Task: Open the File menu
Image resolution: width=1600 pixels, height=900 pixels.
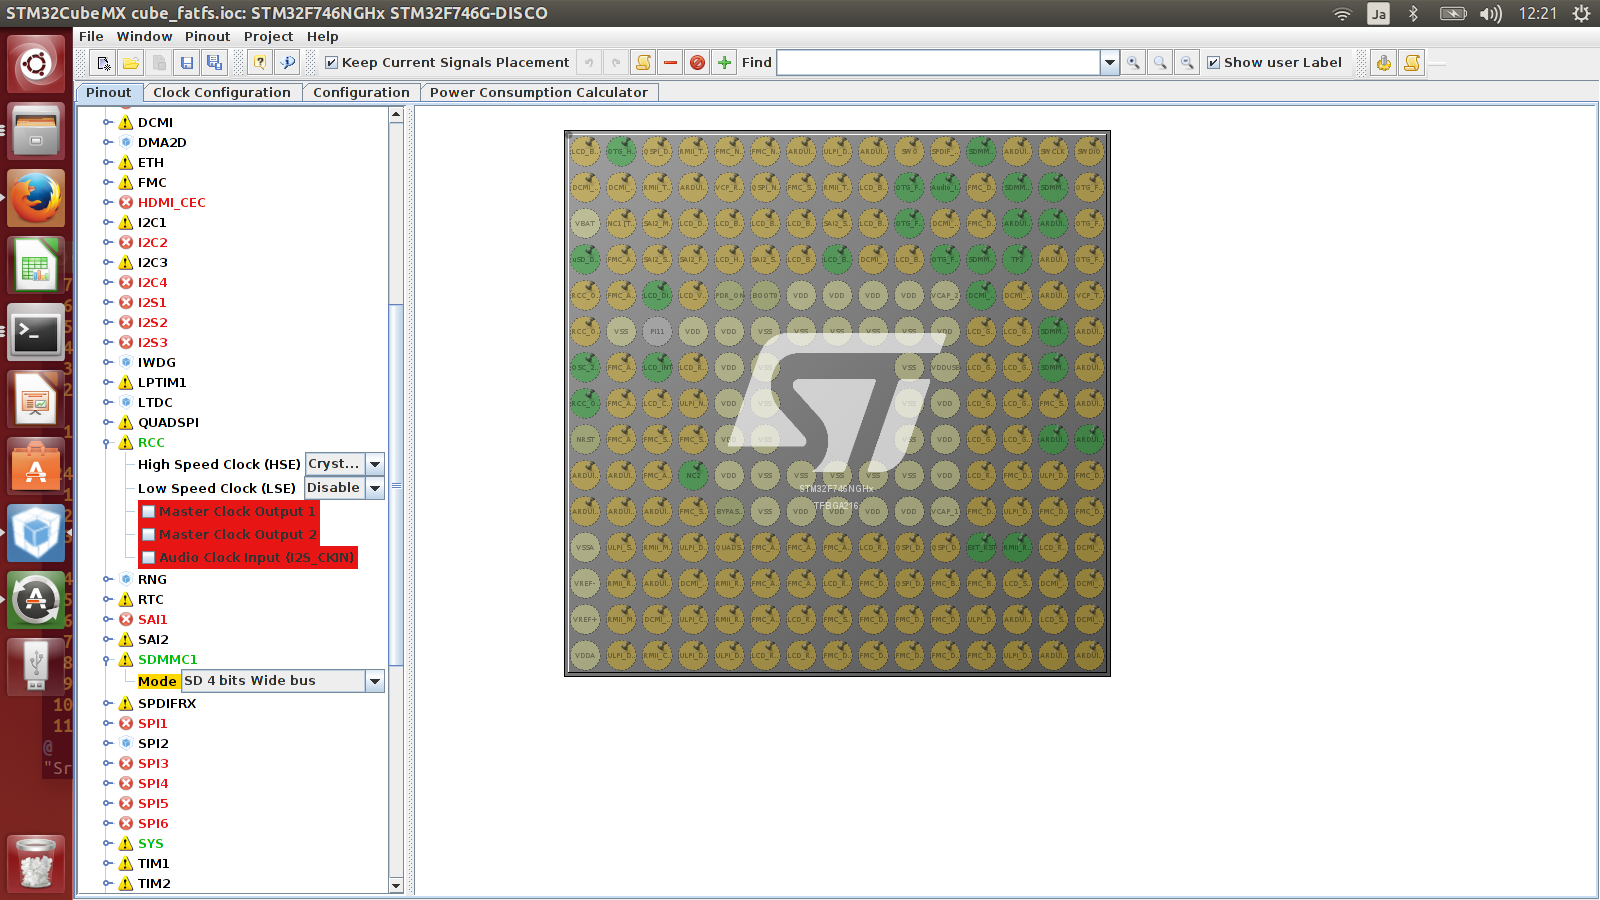Action: (x=91, y=36)
